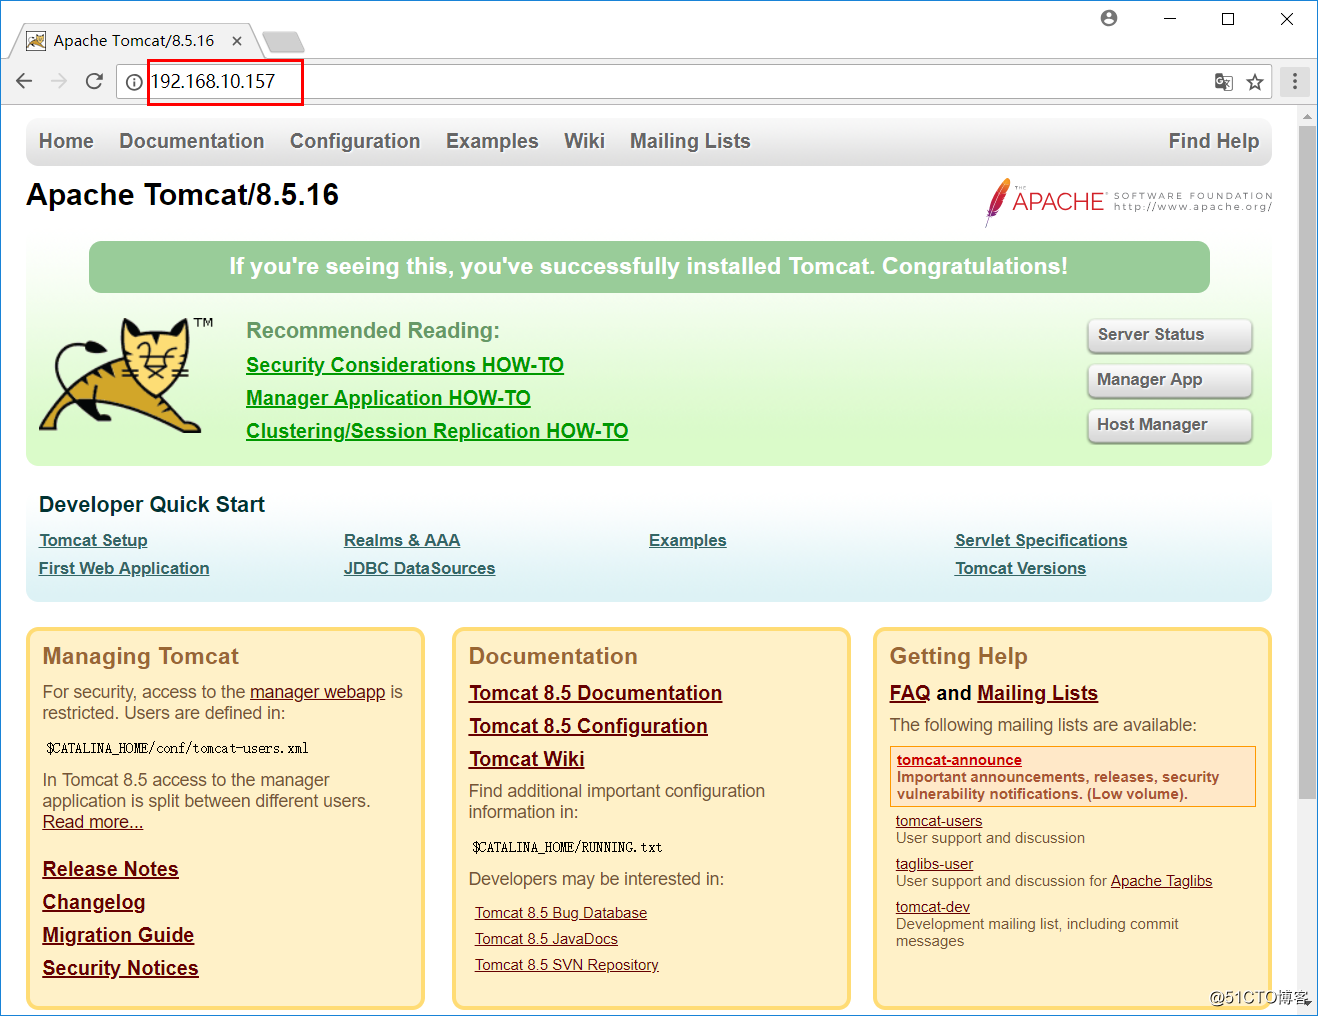The width and height of the screenshot is (1318, 1016).
Task: Open the Security Notices link
Action: click(x=120, y=968)
